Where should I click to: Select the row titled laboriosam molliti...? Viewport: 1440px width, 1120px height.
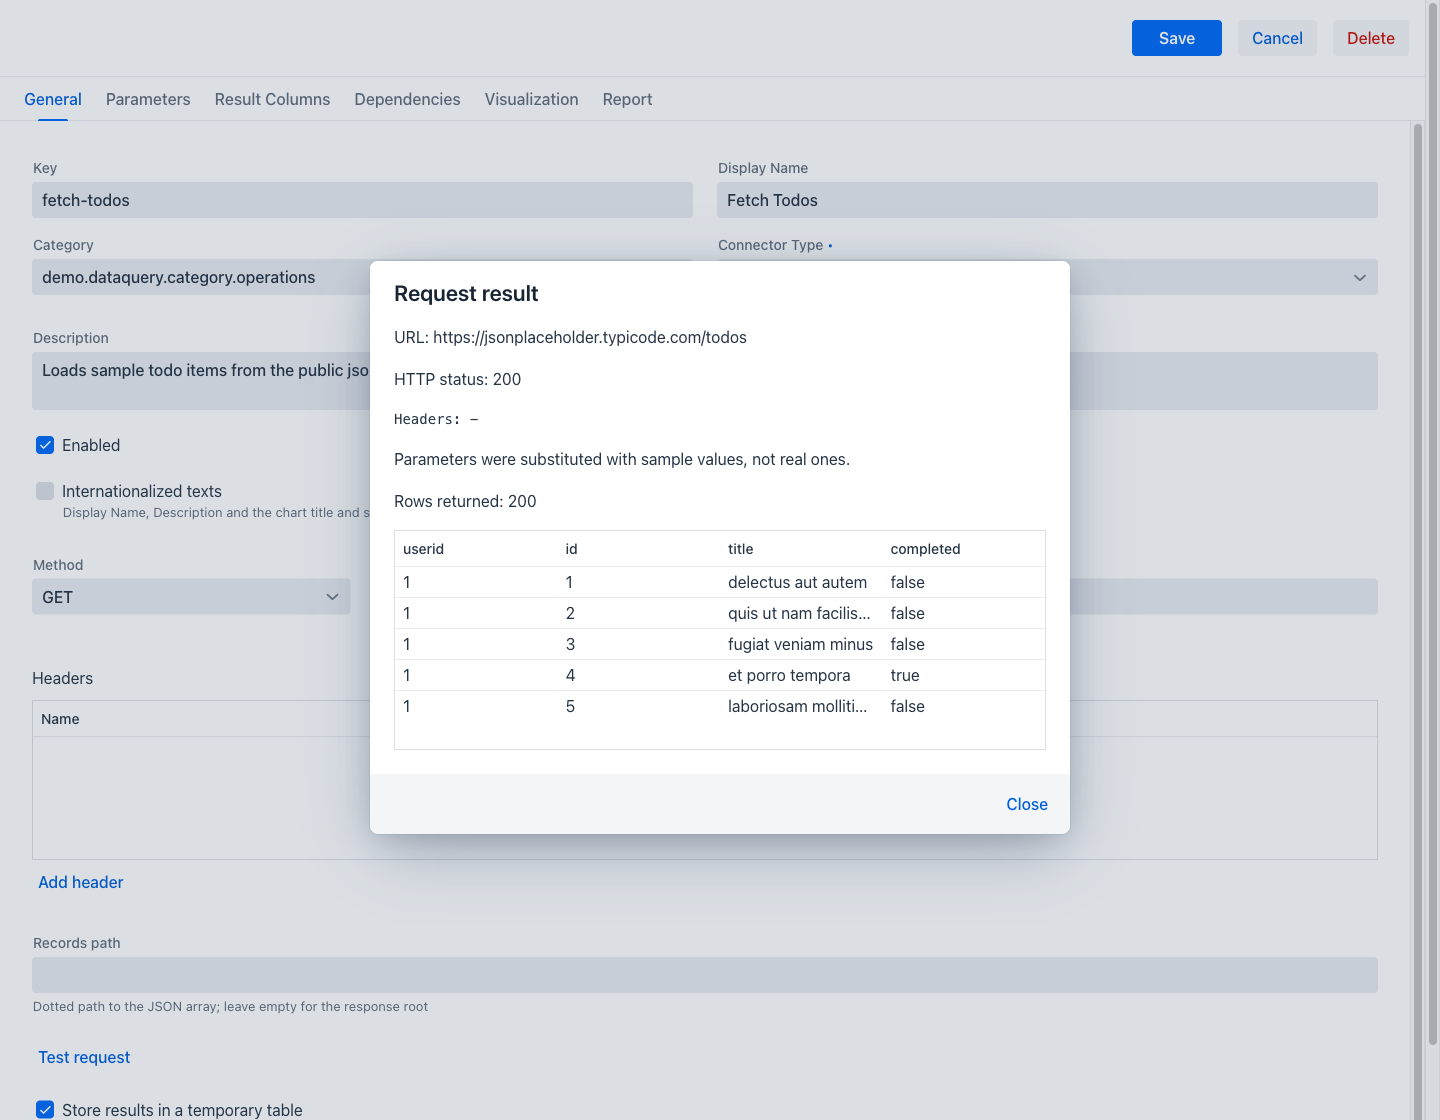[x=720, y=706]
